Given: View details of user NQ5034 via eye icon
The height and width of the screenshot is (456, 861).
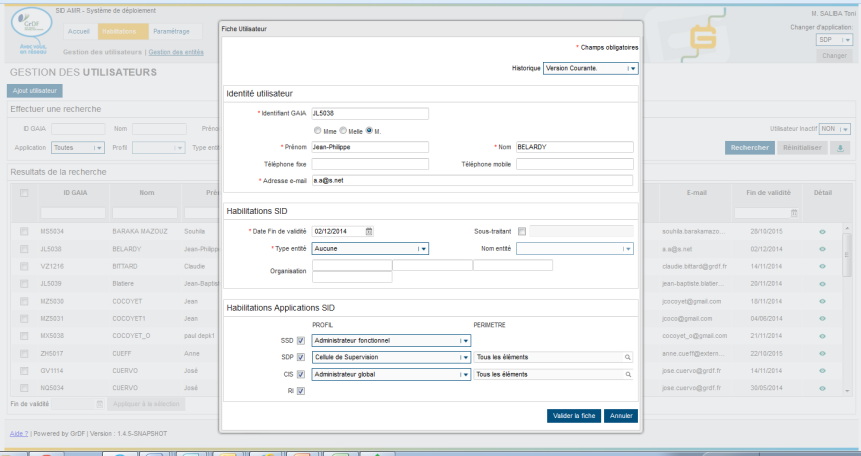Looking at the screenshot, I should (x=822, y=388).
